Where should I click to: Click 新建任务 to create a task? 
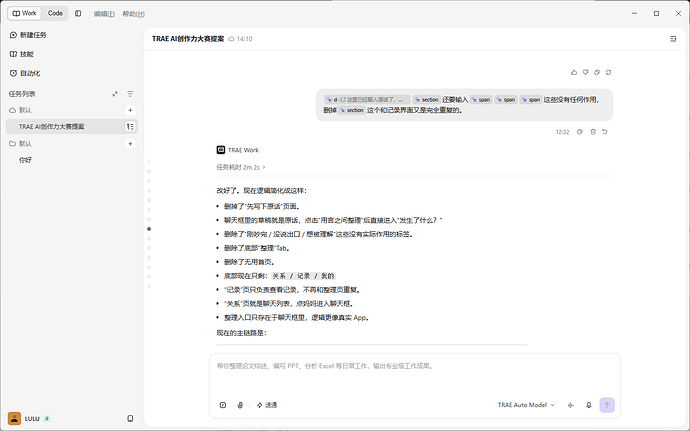(28, 35)
